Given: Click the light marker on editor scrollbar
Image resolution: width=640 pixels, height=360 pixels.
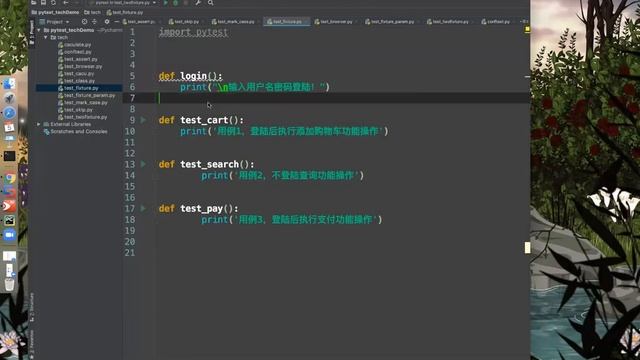Looking at the screenshot, I should pos(527,247).
